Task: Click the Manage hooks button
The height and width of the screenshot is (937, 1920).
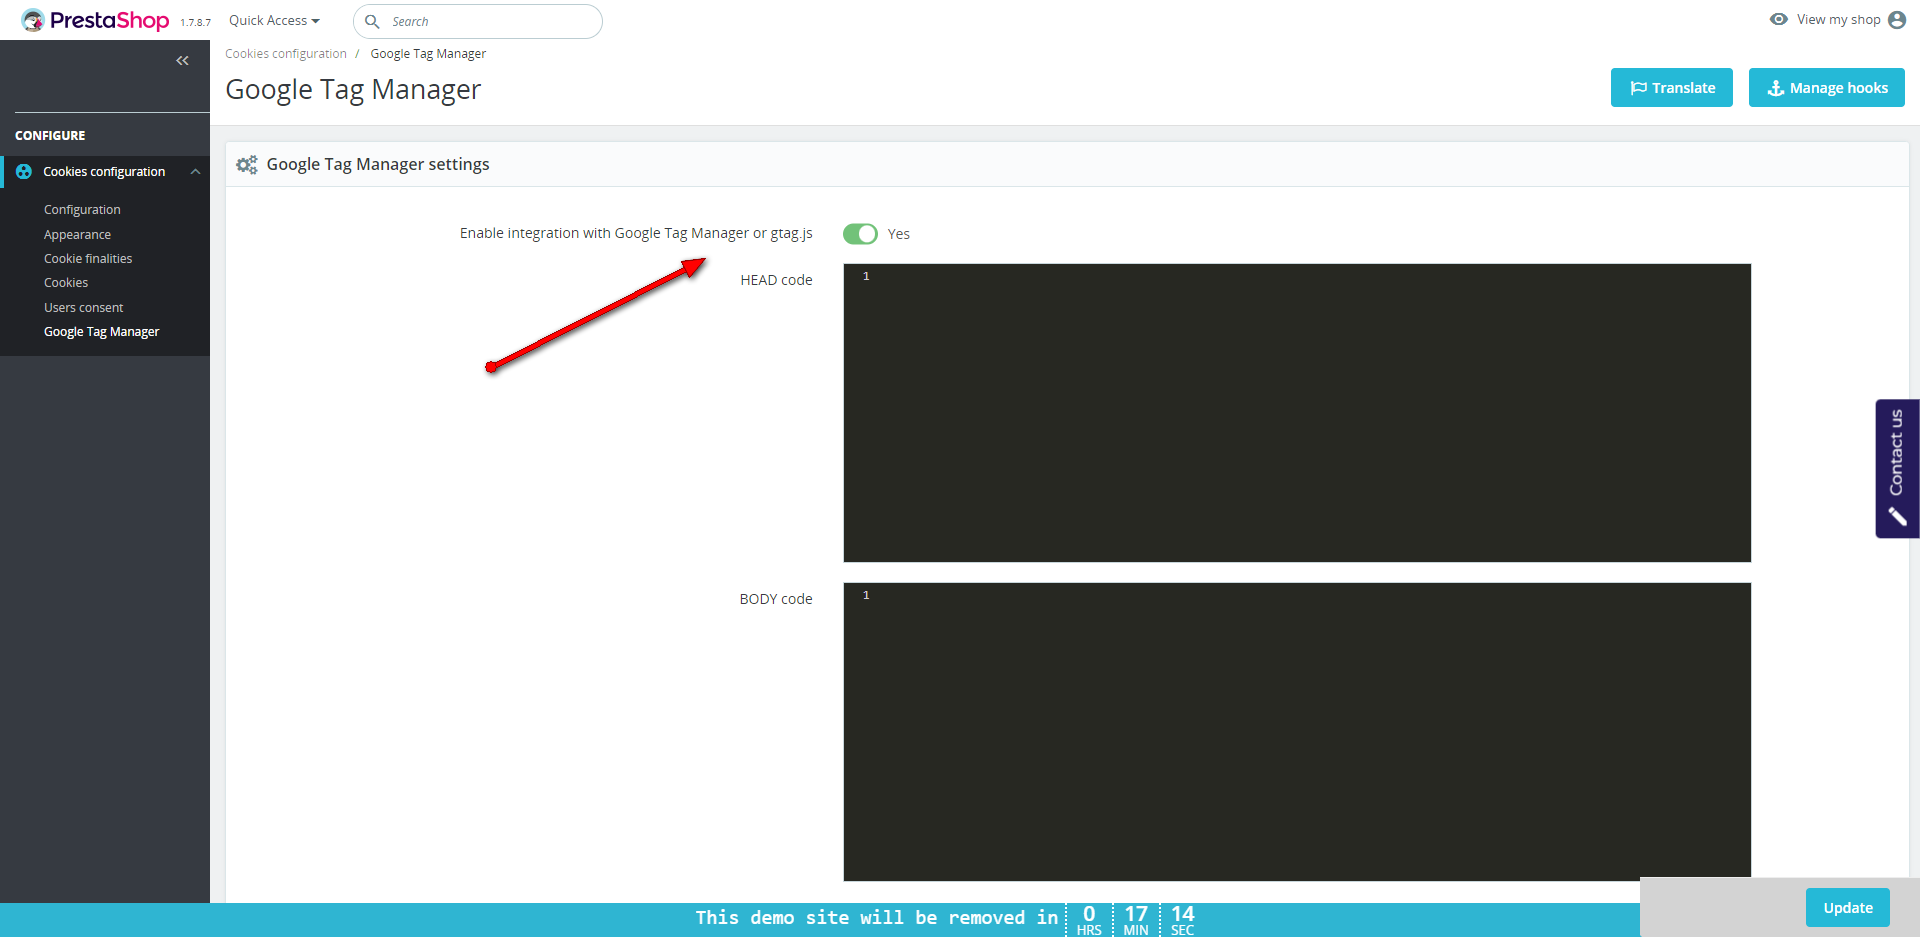Action: [x=1827, y=88]
